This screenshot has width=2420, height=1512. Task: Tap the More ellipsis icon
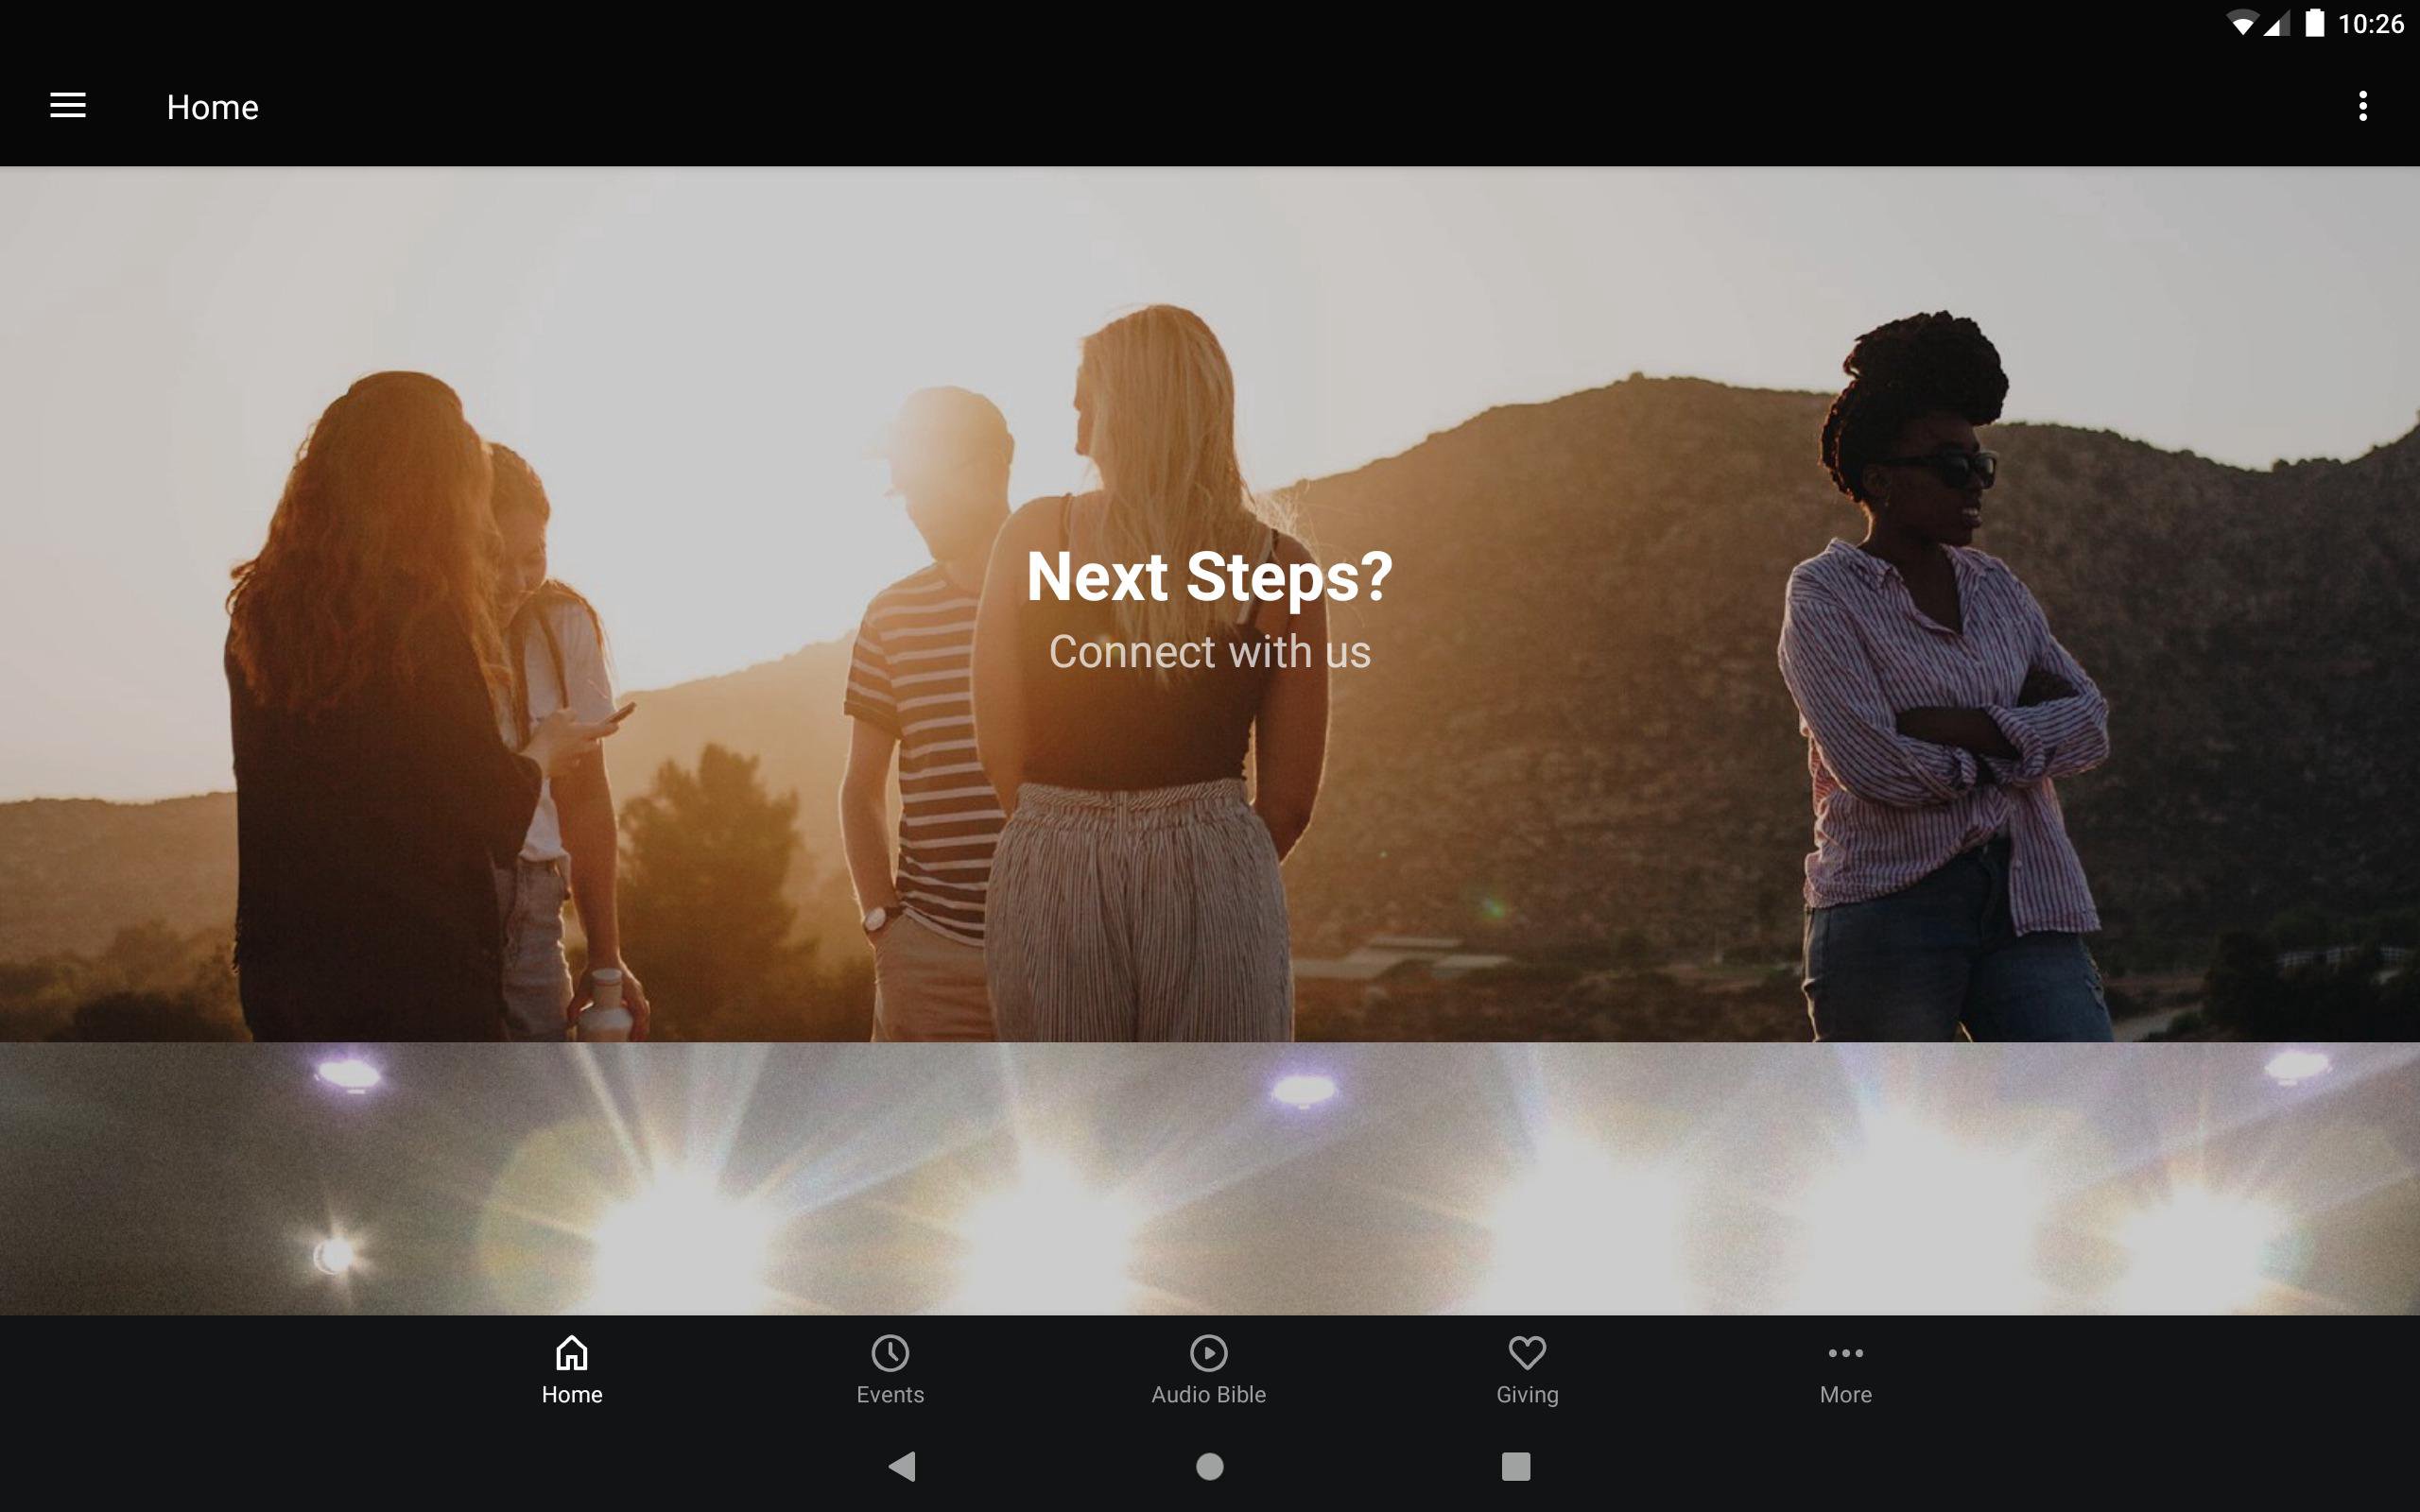click(1845, 1353)
